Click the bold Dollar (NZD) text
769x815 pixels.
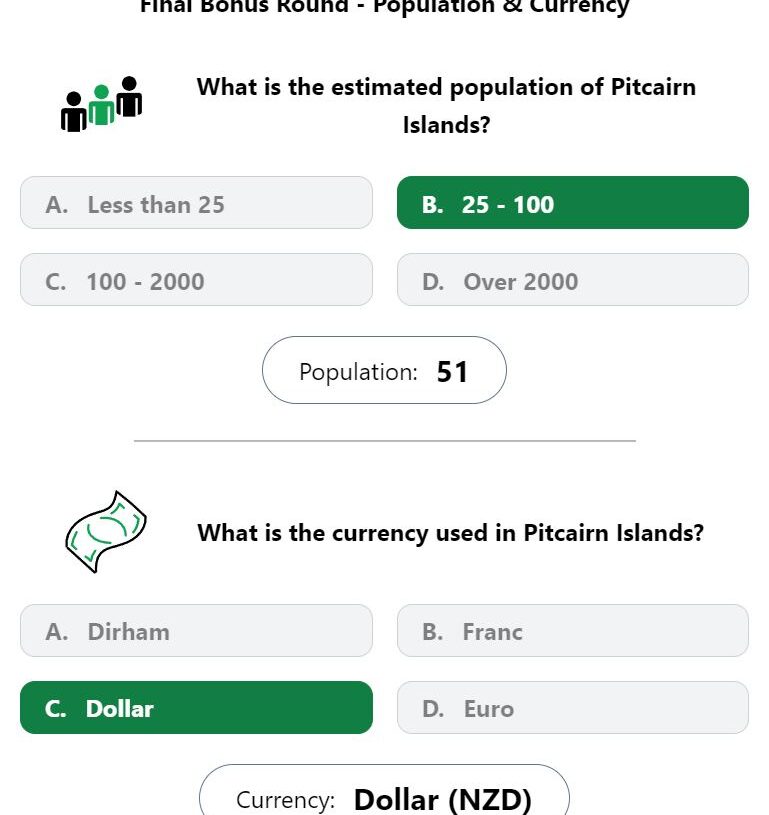click(x=442, y=799)
